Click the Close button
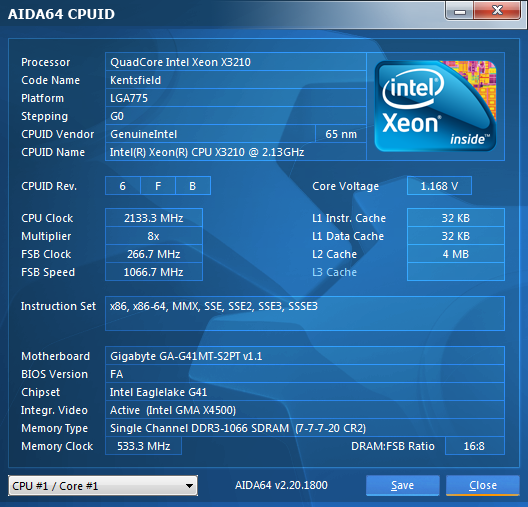 click(483, 485)
